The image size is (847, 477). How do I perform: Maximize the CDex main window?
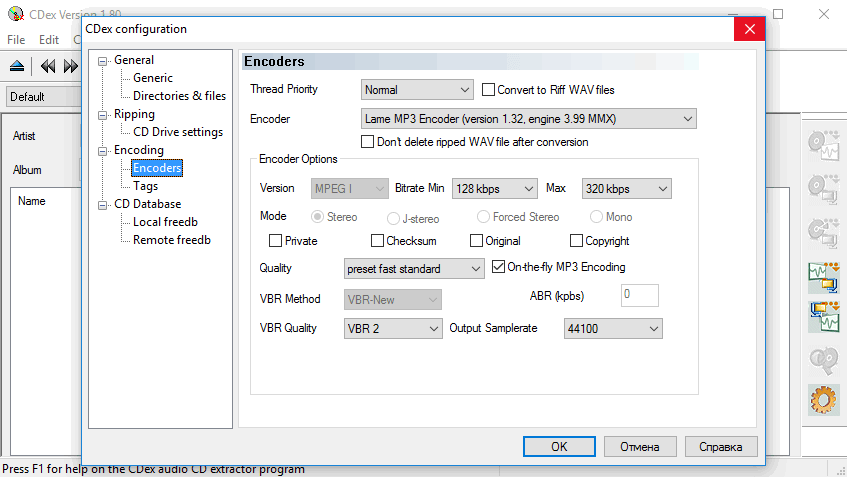click(x=778, y=14)
